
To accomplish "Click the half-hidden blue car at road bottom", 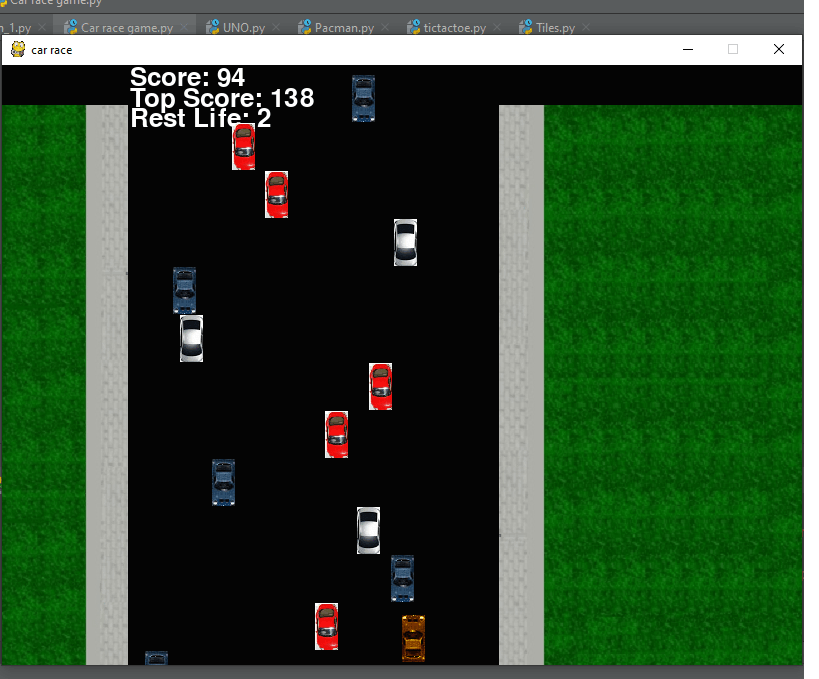I will point(156,658).
